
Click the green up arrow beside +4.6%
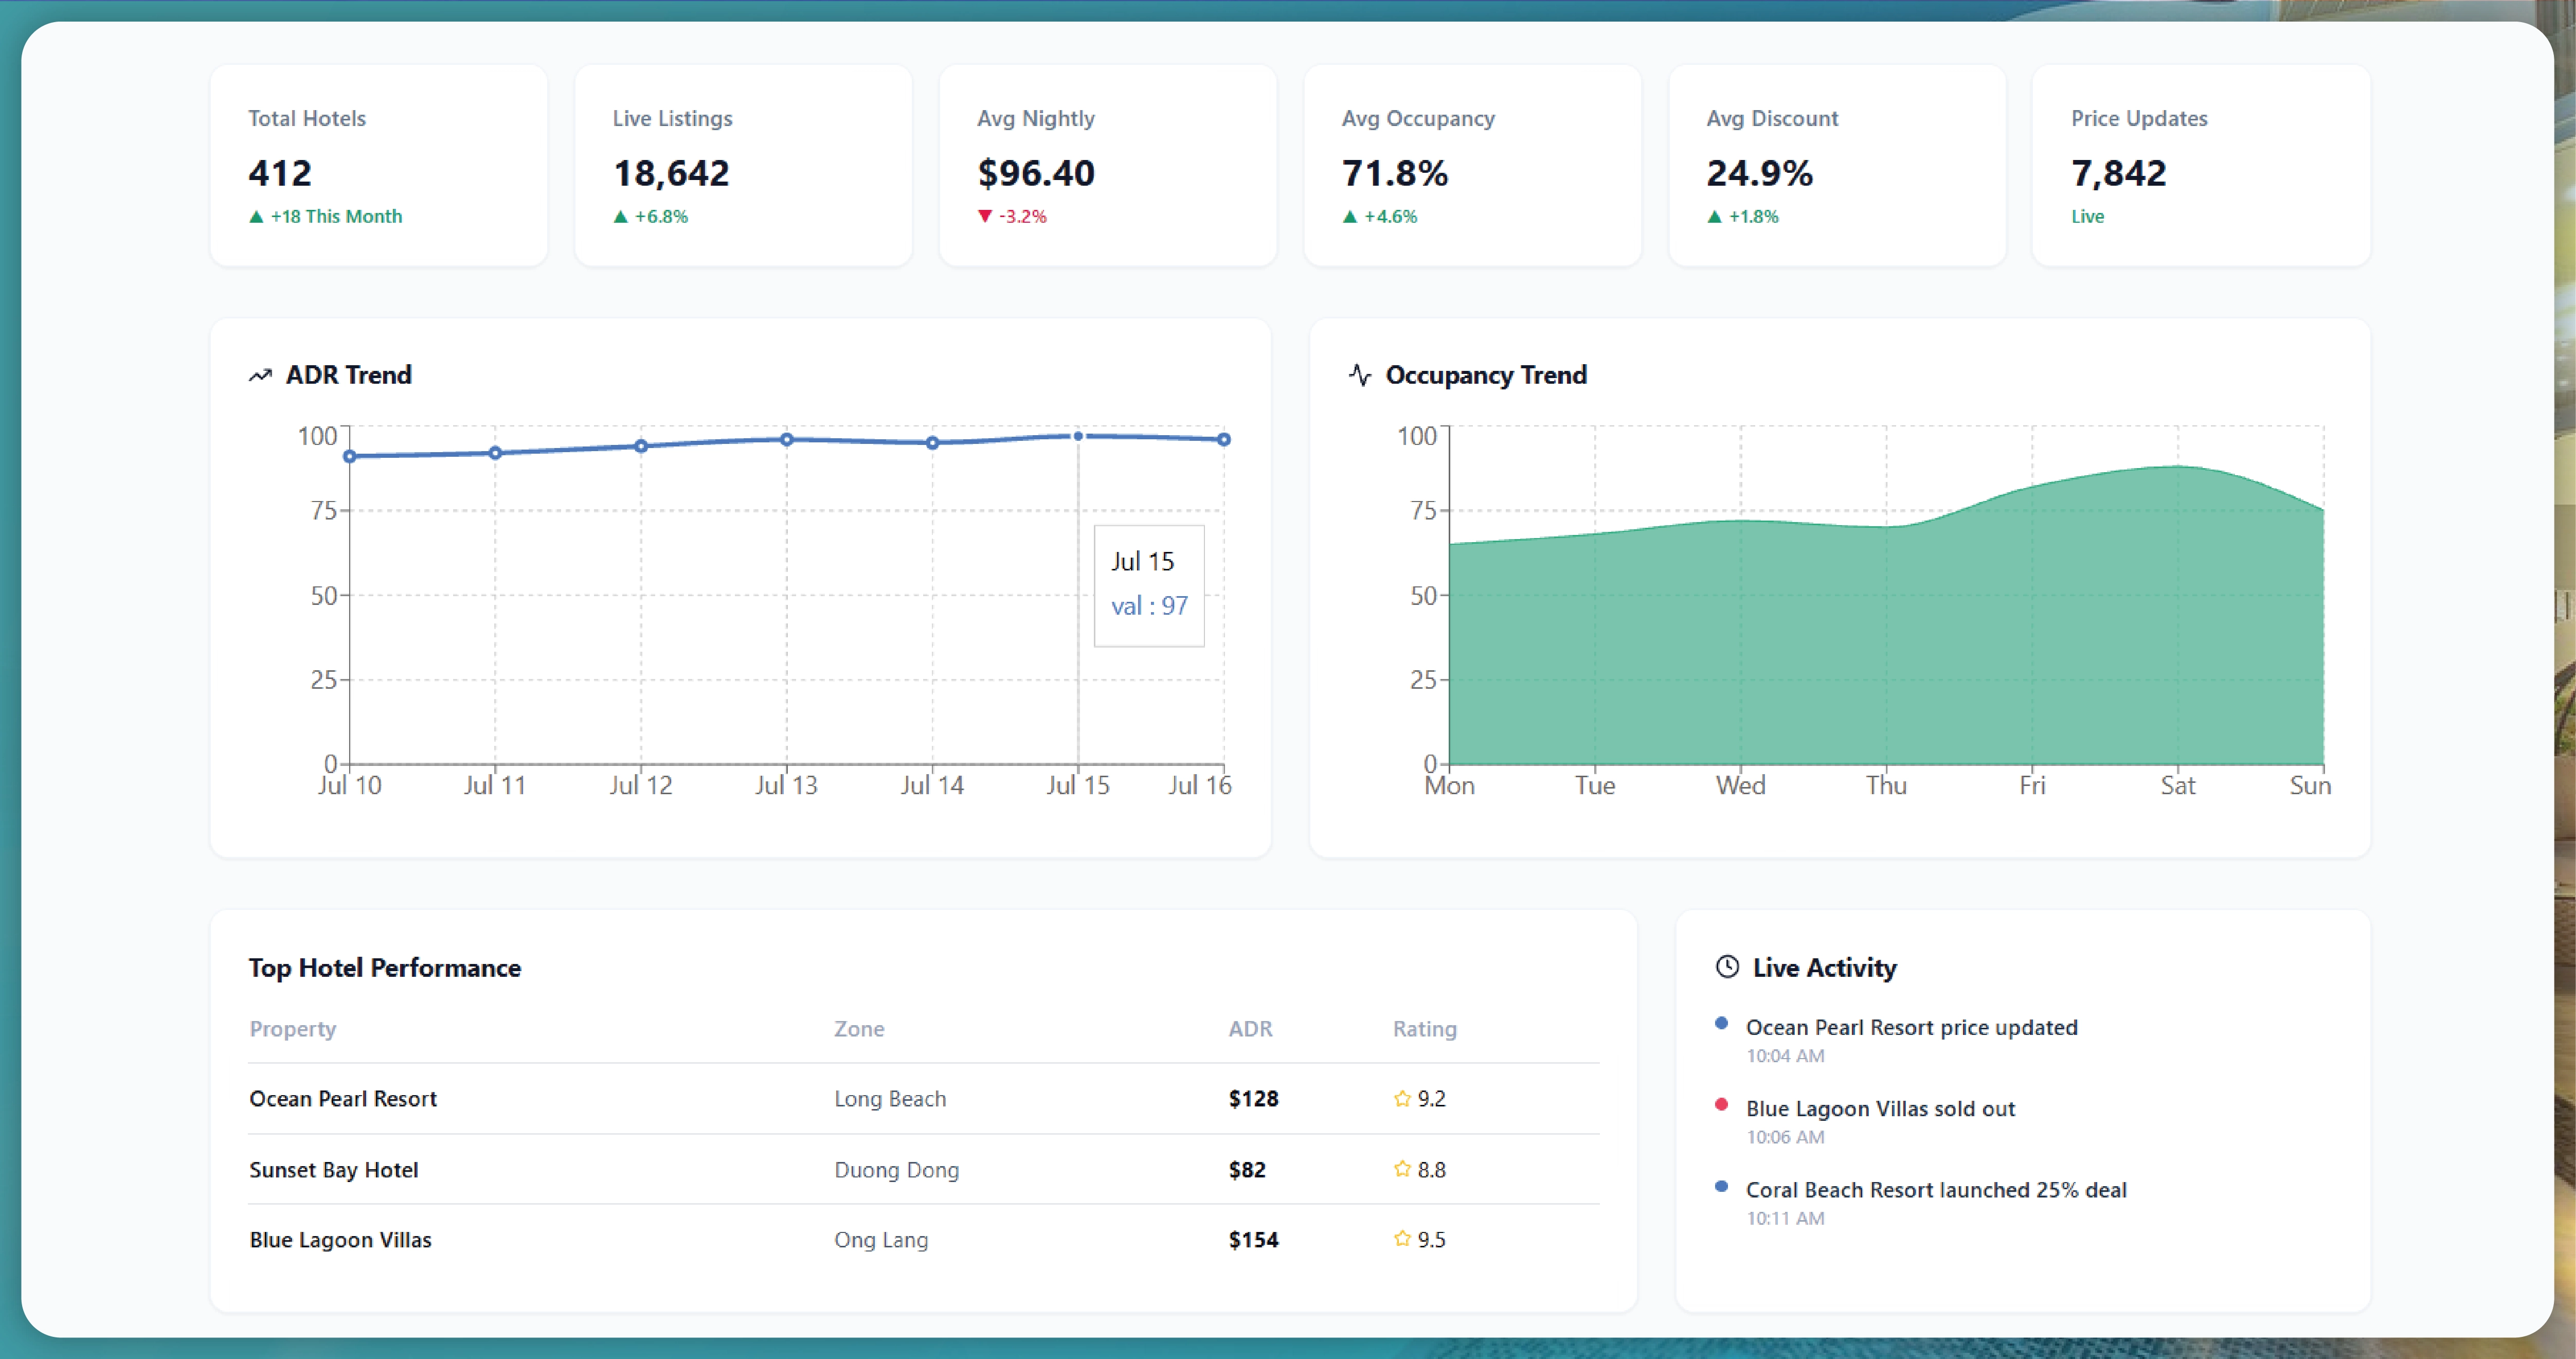1350,216
